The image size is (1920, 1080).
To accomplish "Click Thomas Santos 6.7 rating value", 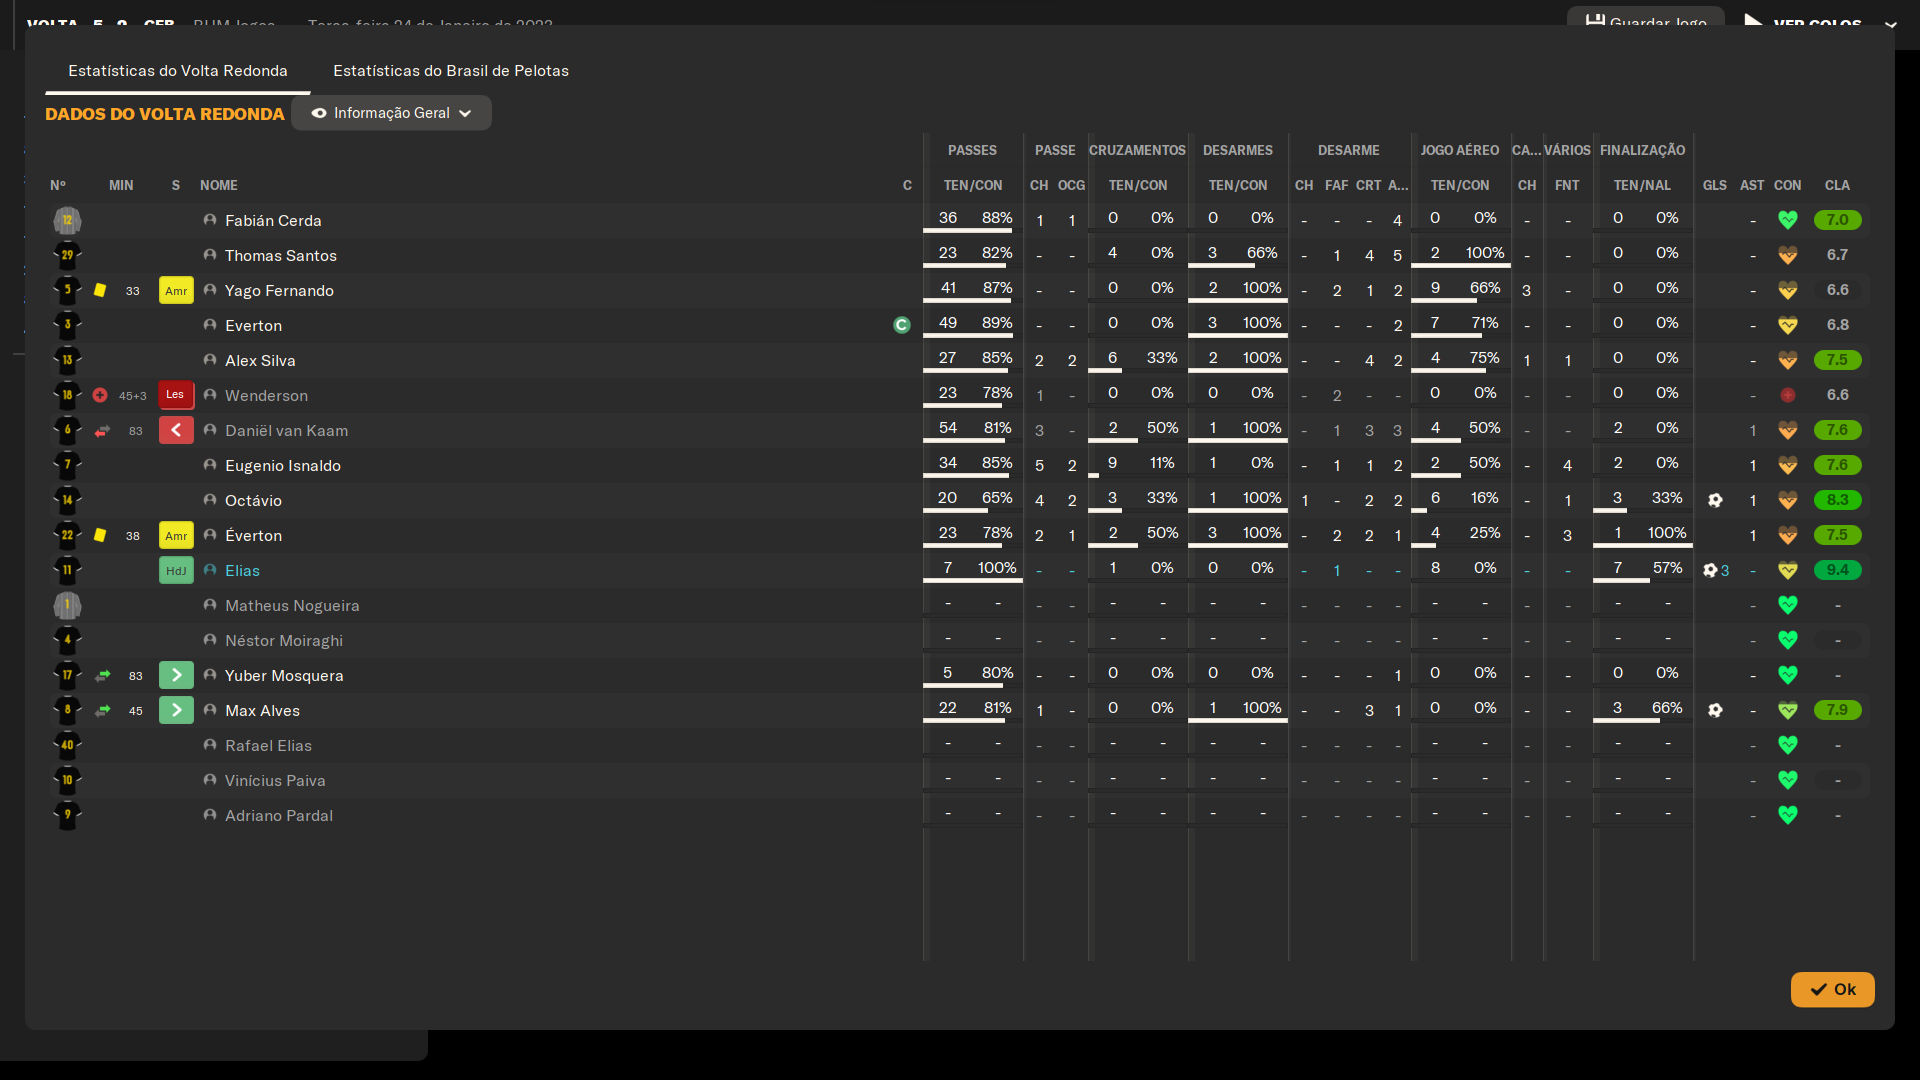I will pyautogui.click(x=1838, y=255).
